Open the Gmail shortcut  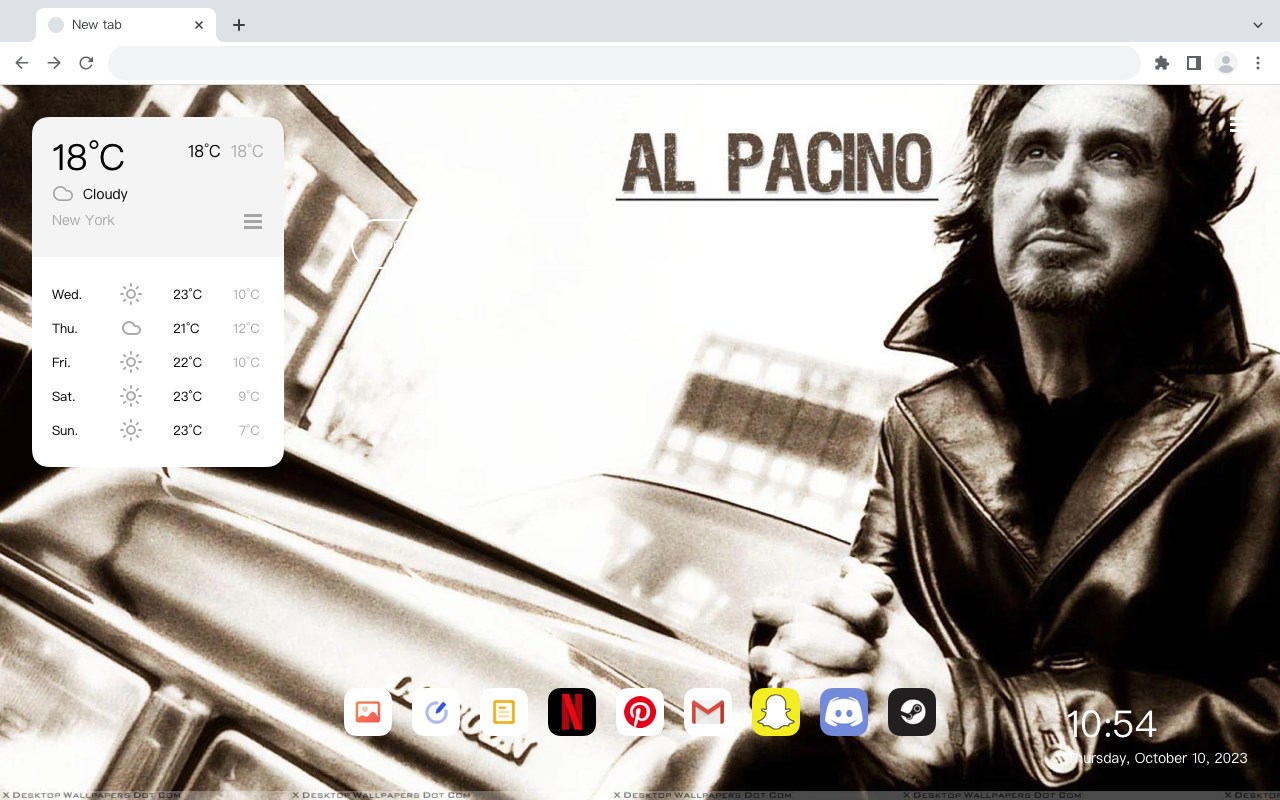(708, 712)
